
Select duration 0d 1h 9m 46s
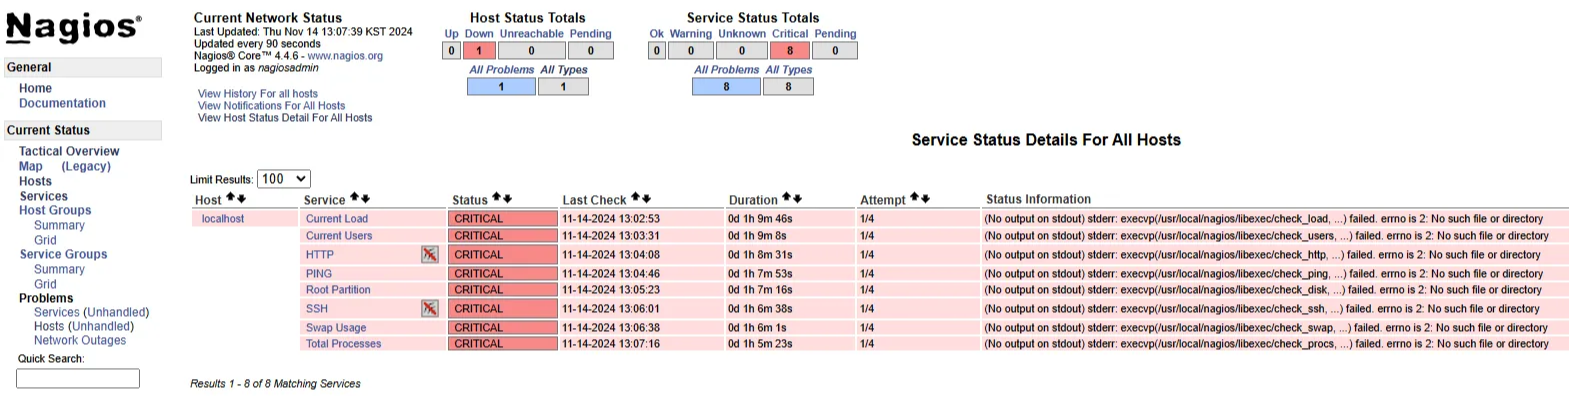coord(760,219)
